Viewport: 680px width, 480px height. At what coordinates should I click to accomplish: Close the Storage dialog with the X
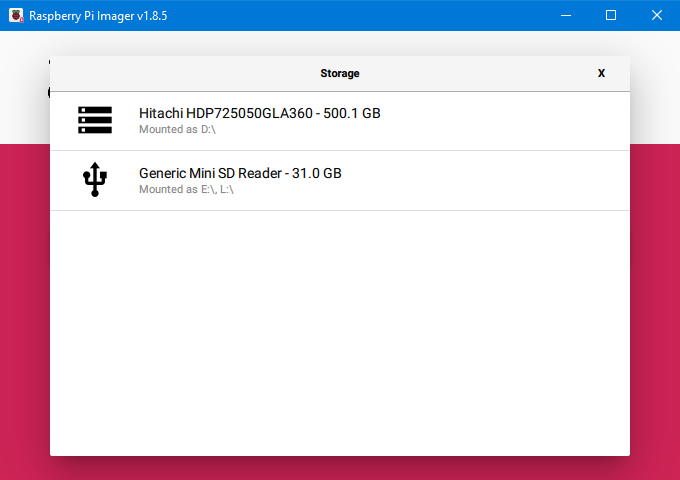[x=601, y=73]
